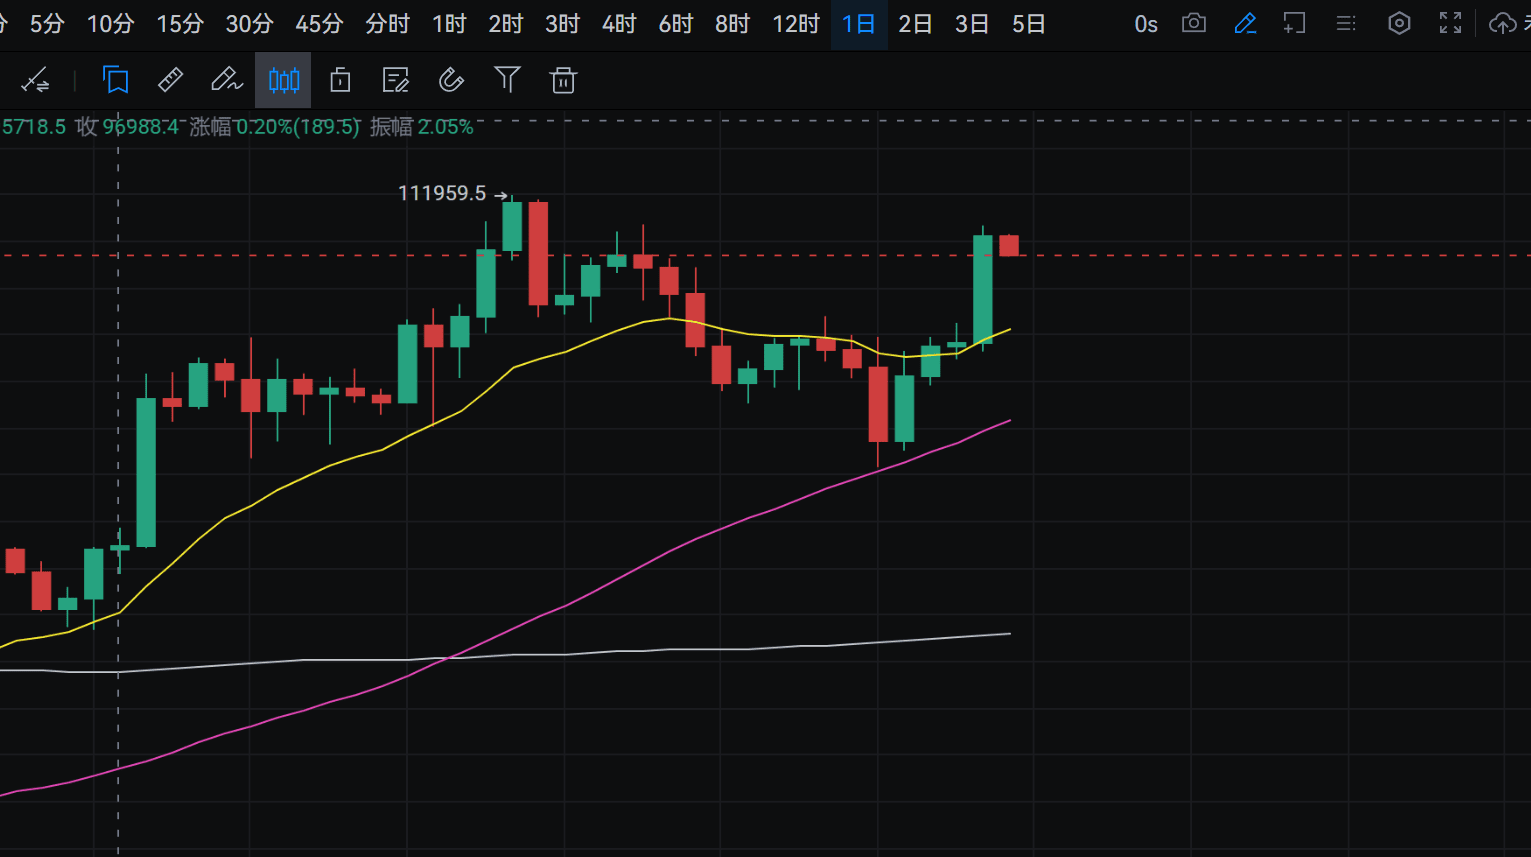Screen dimensions: 1531x857
Task: Open the add-to-window panel icon
Action: tap(1294, 23)
